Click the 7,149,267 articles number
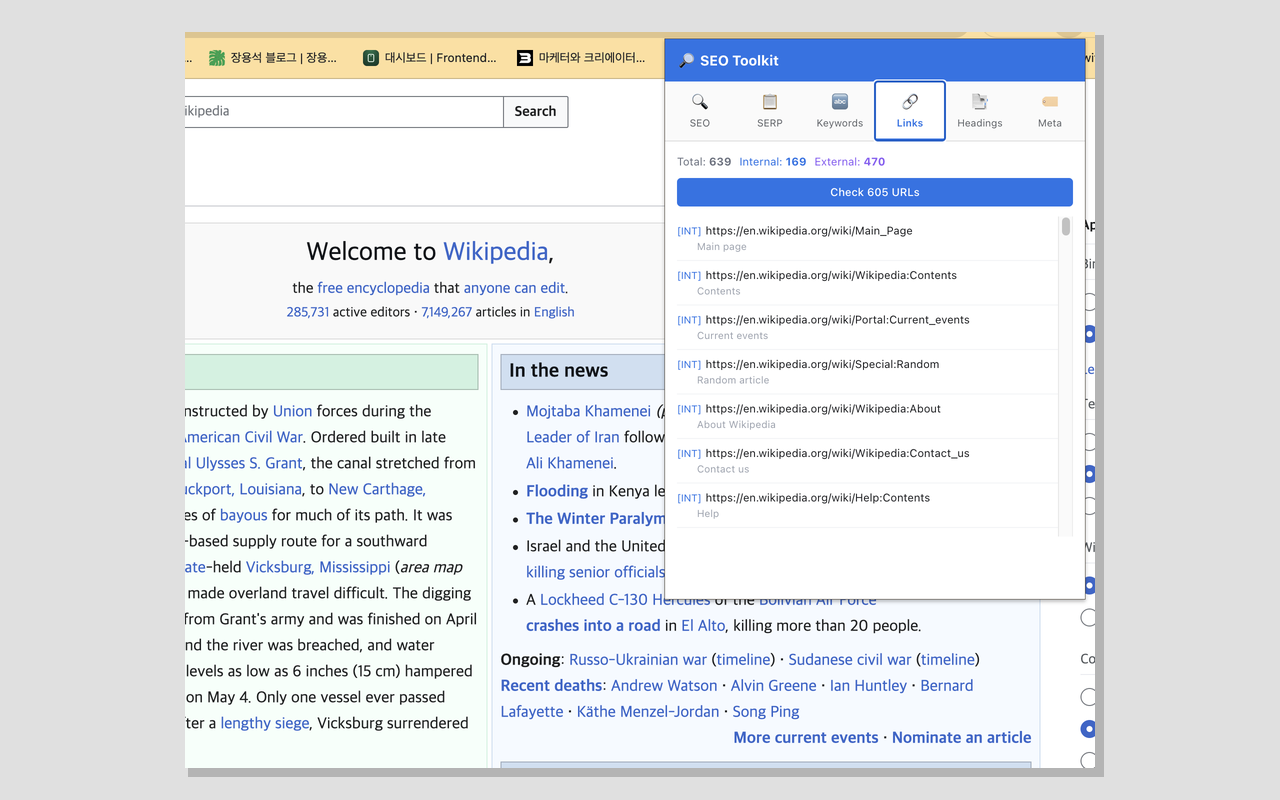 tap(446, 312)
